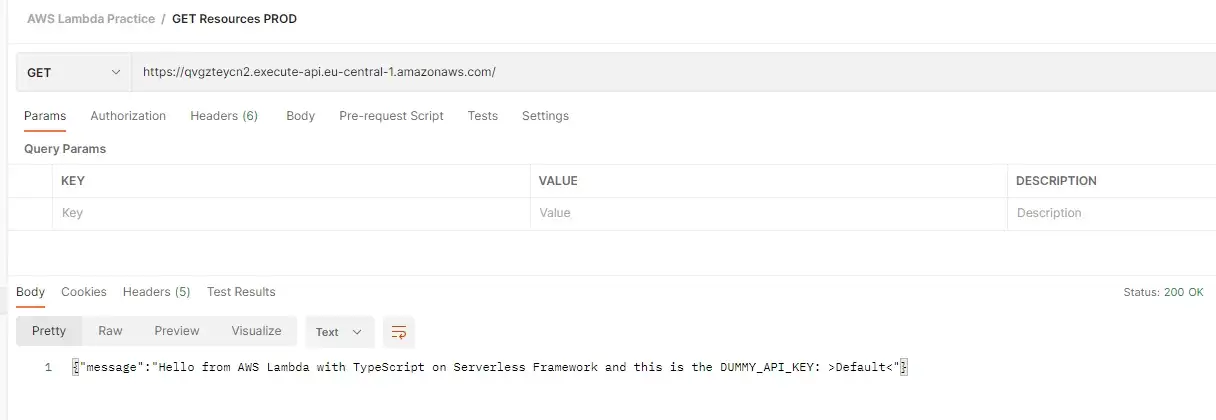Screen dimensions: 1216x420
Task: Select the request Body tab
Action: pyautogui.click(x=300, y=116)
